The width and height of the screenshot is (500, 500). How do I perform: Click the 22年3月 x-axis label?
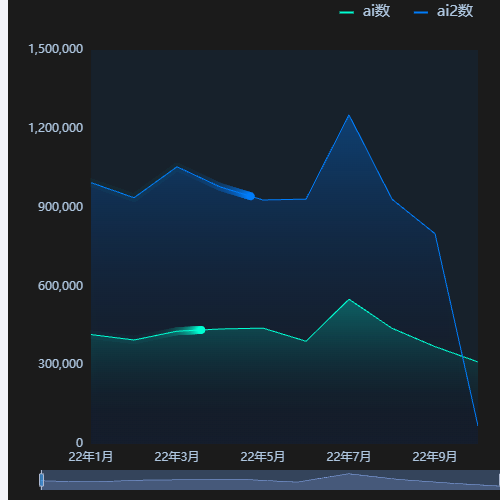(x=177, y=456)
